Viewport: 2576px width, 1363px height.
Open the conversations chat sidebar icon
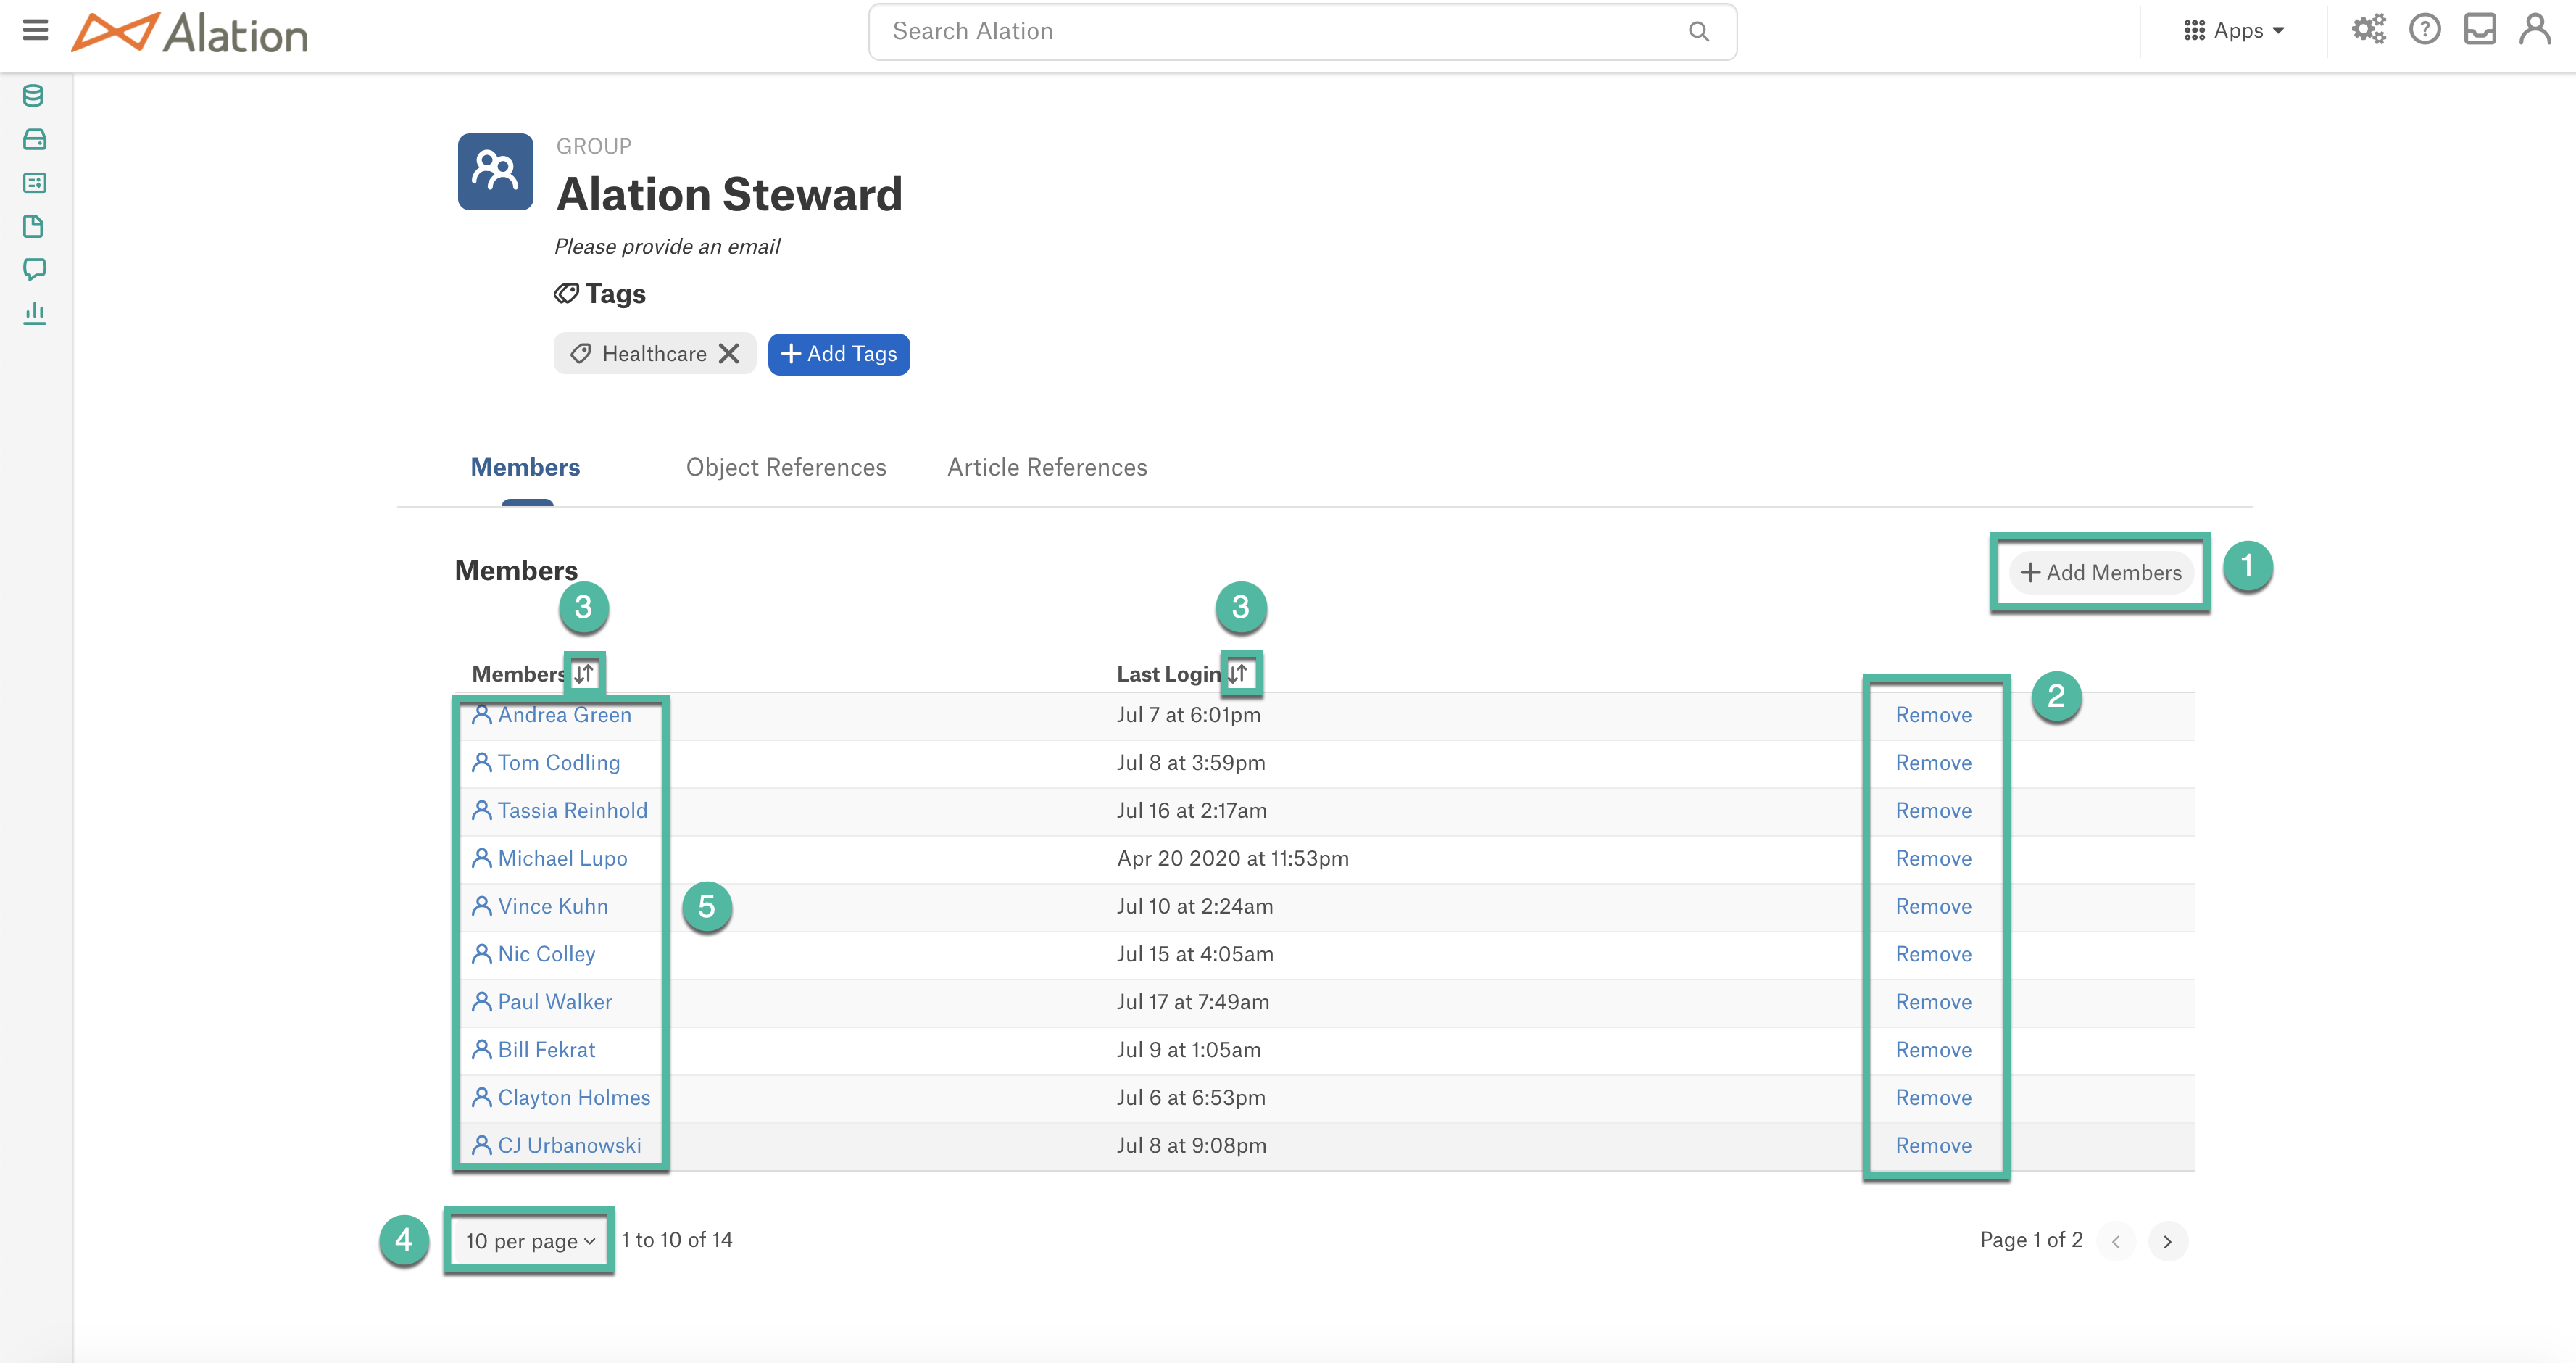tap(34, 269)
